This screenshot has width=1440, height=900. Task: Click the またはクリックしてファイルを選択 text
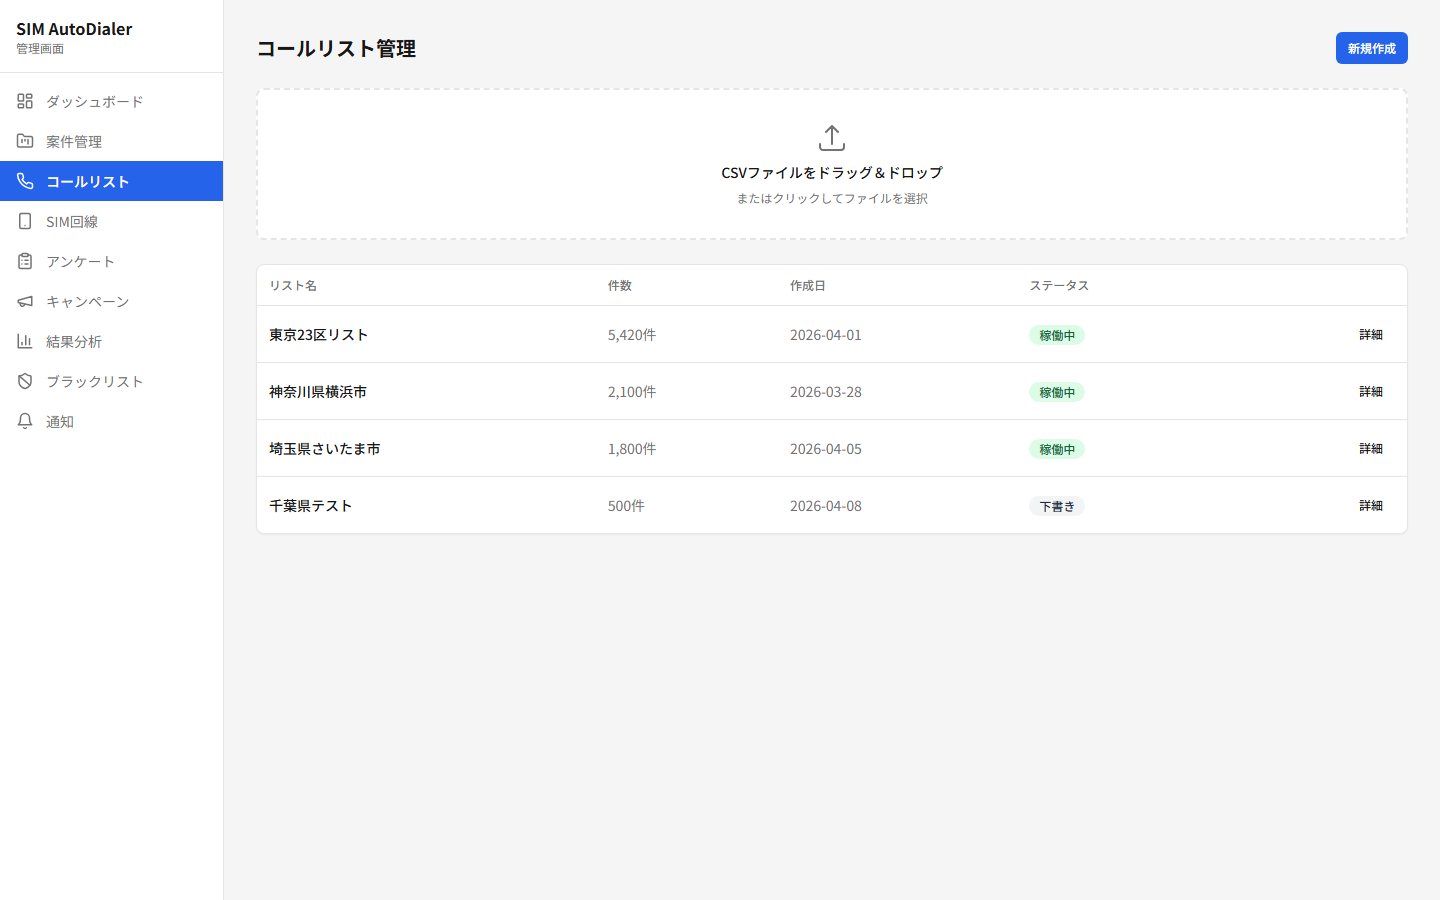pos(832,198)
